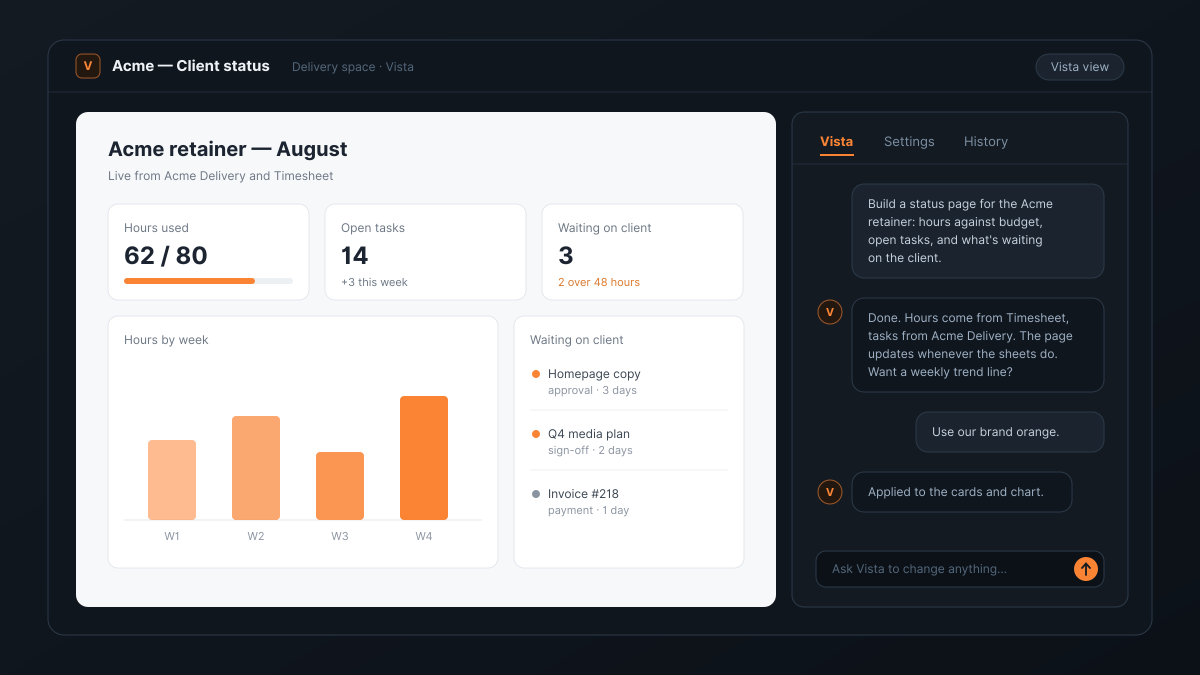Select the tallest W4 bar in chart

pyautogui.click(x=424, y=458)
